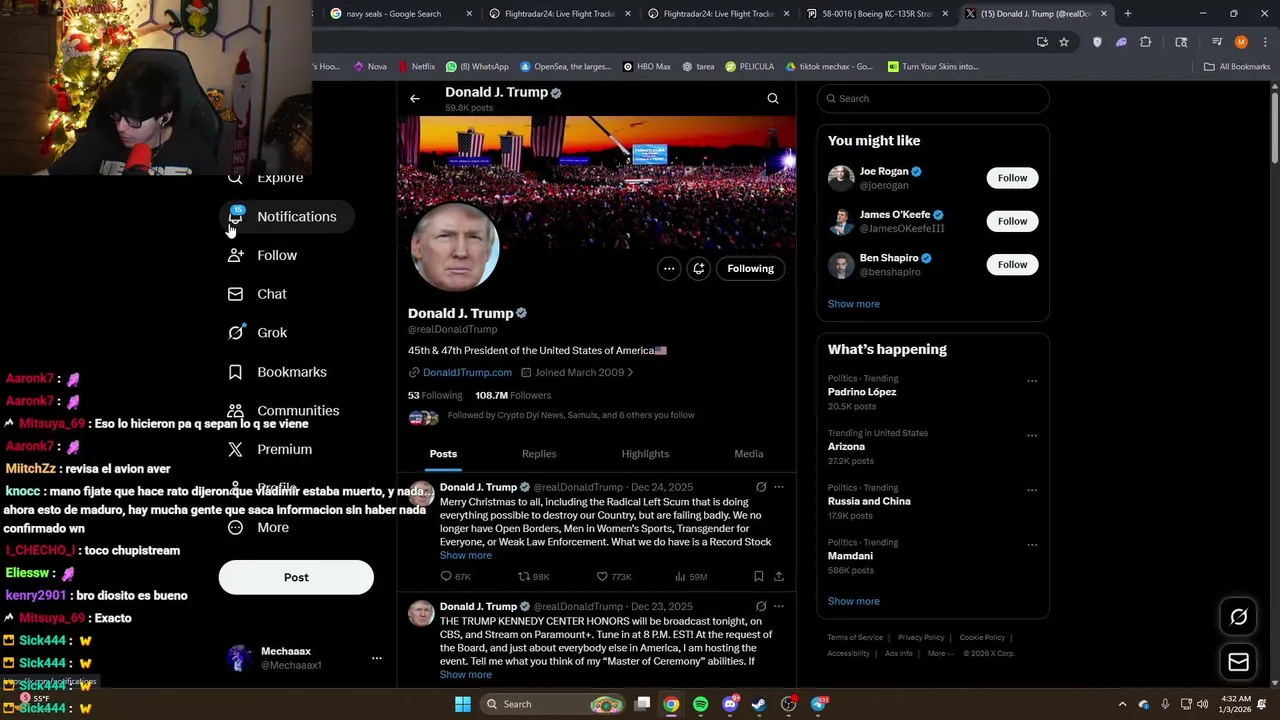Image resolution: width=1280 pixels, height=720 pixels.
Task: Click the More circle icon in sidebar
Action: click(x=235, y=528)
